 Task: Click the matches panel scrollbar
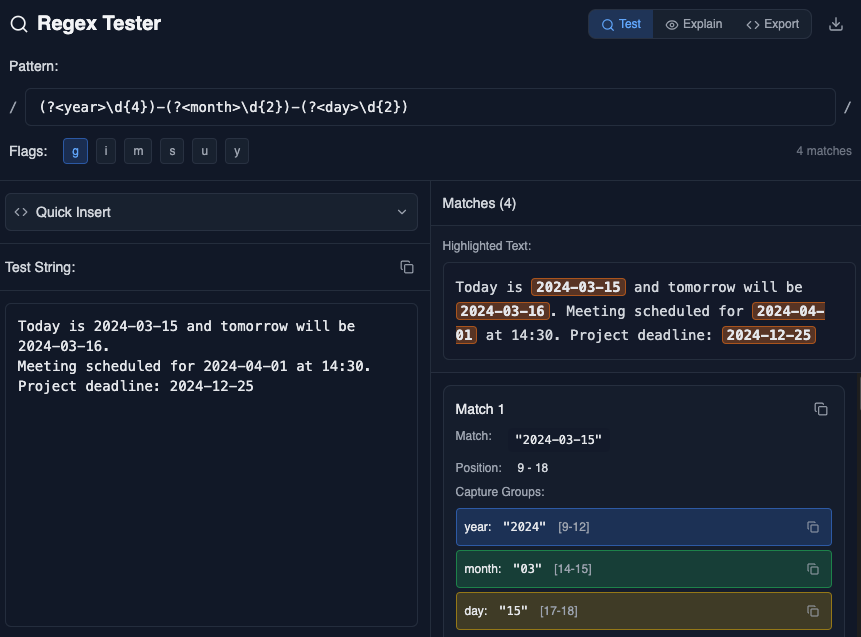[858, 392]
